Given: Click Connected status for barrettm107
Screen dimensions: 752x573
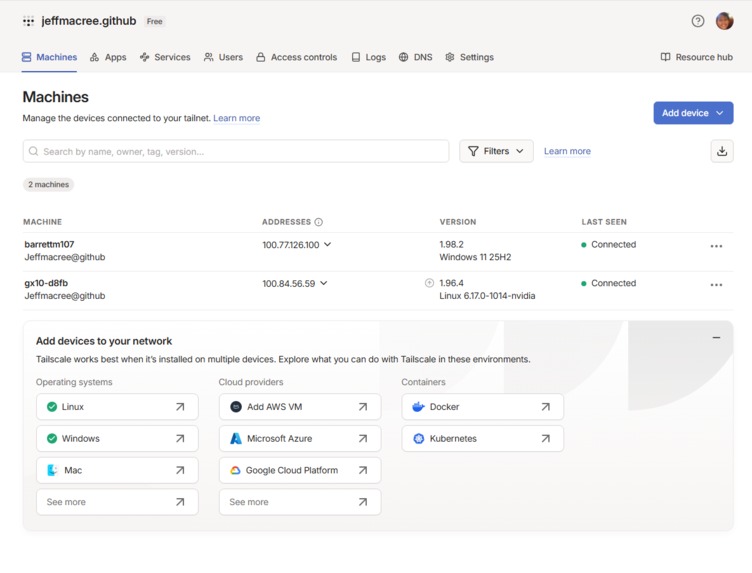Looking at the screenshot, I should tap(609, 245).
